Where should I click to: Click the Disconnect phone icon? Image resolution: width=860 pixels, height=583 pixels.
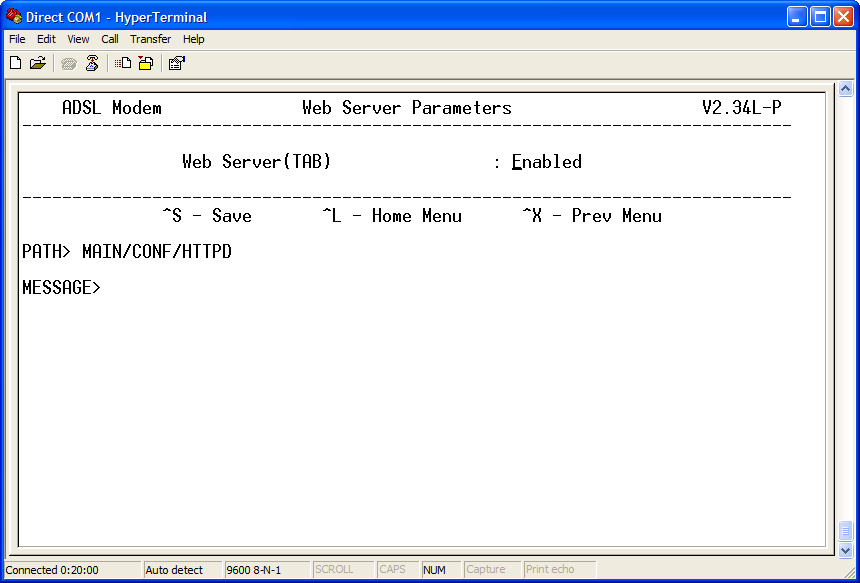(x=91, y=62)
